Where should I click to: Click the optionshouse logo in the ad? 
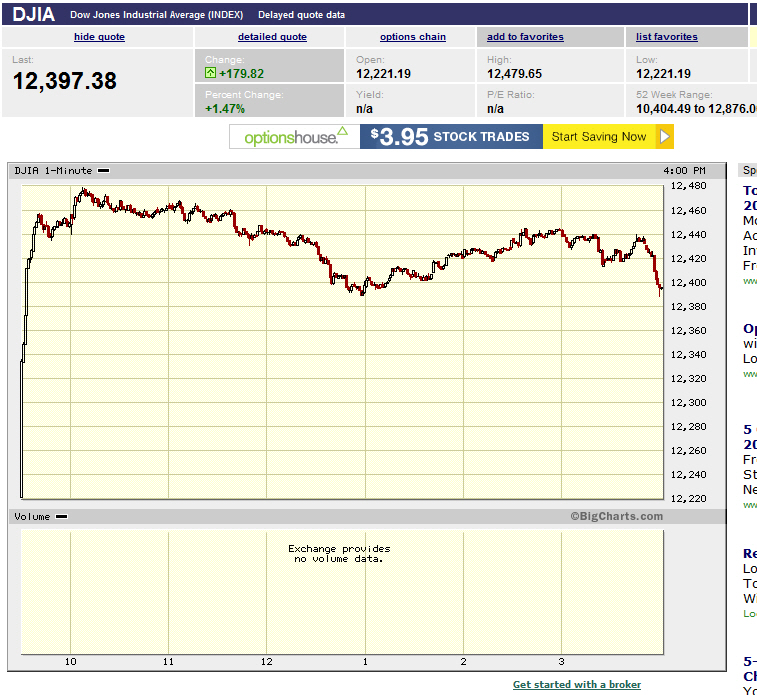[x=294, y=137]
